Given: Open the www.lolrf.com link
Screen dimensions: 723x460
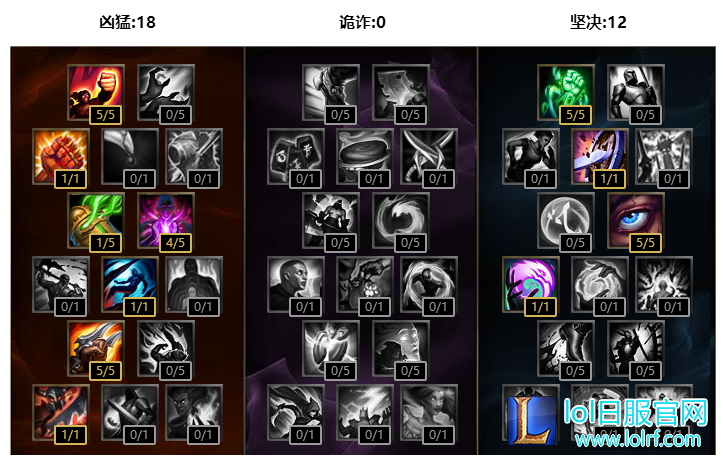Looking at the screenshot, I should [638, 439].
